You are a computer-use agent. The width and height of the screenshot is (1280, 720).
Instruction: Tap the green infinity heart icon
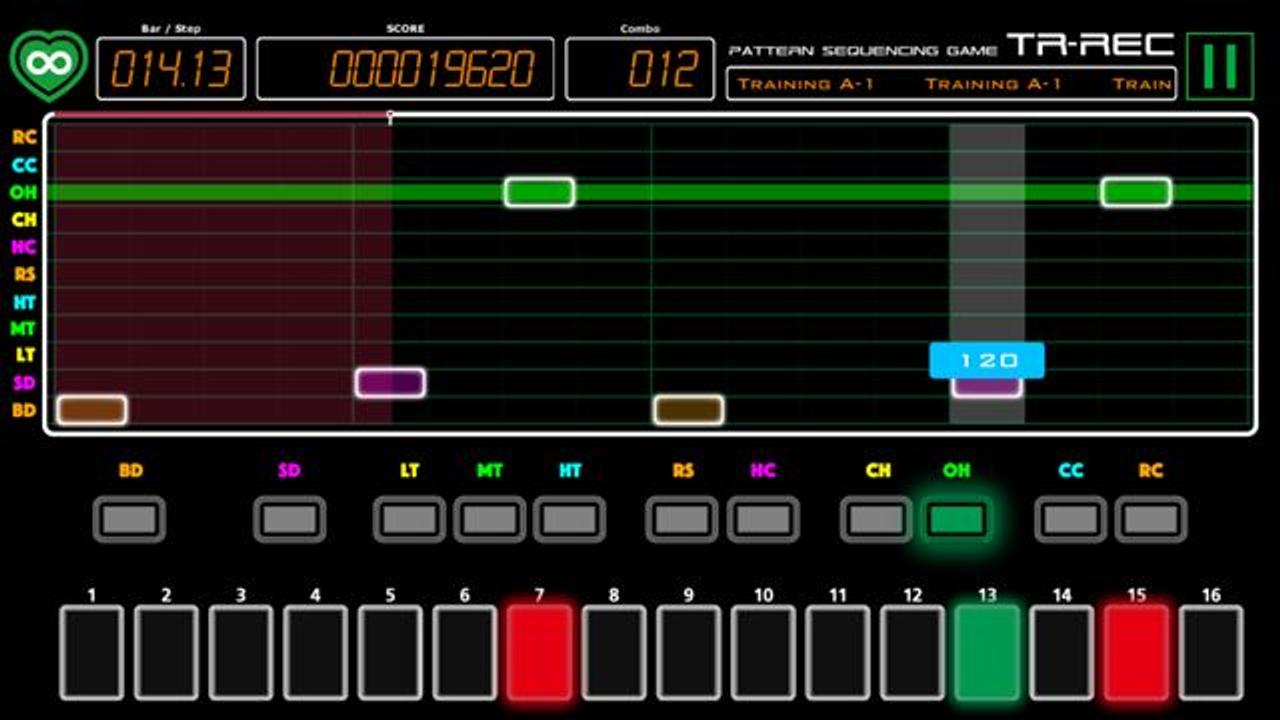tap(48, 65)
